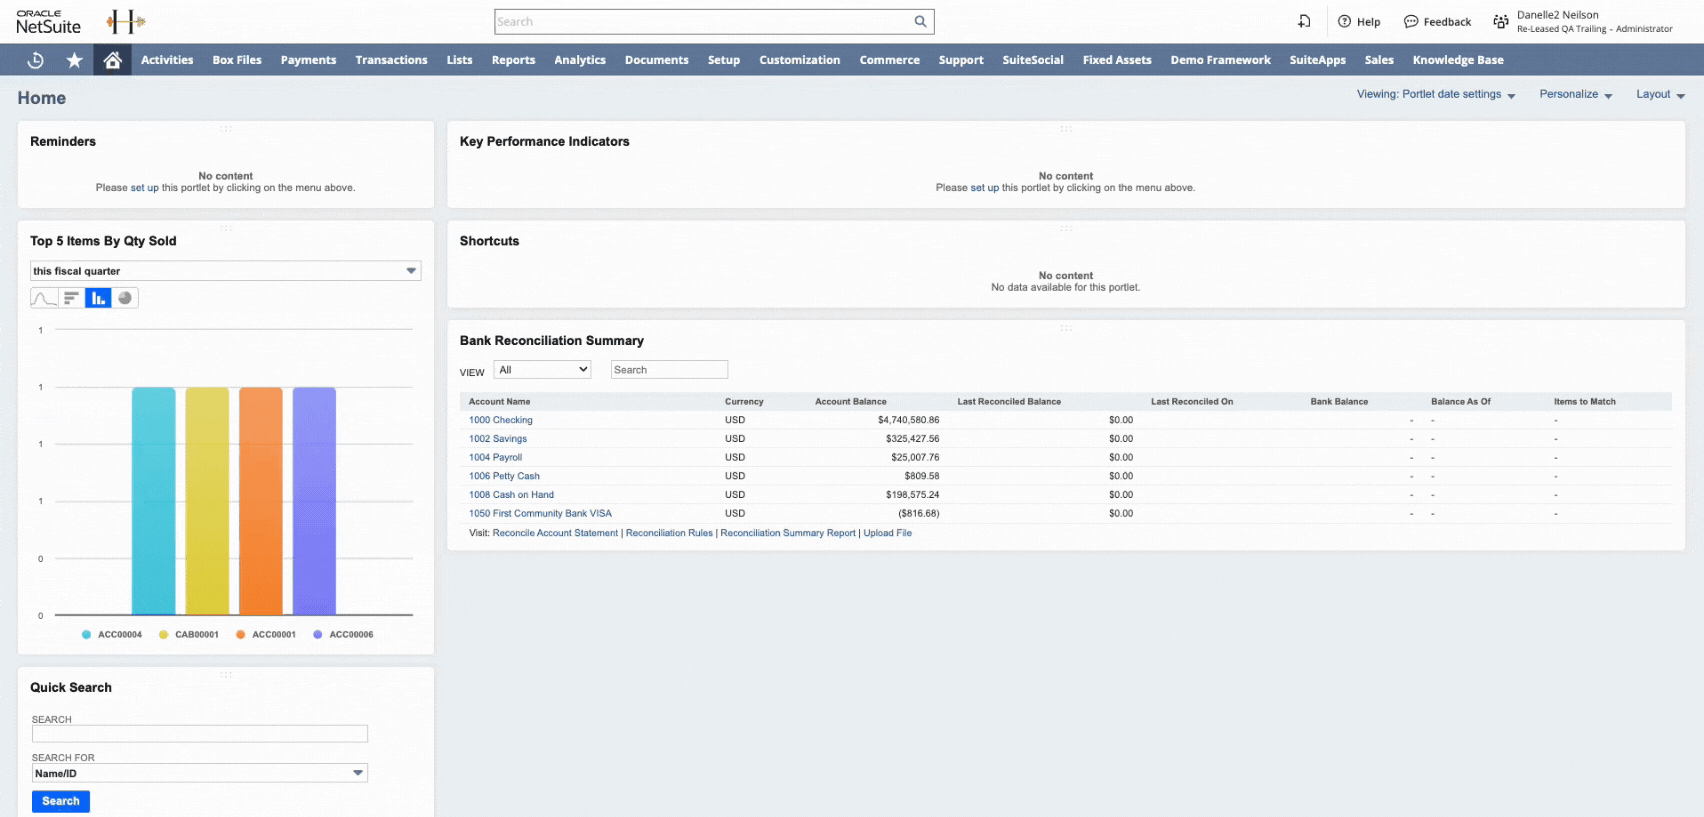
Task: Click the Last Reconciled On column header
Action: [x=1192, y=402]
